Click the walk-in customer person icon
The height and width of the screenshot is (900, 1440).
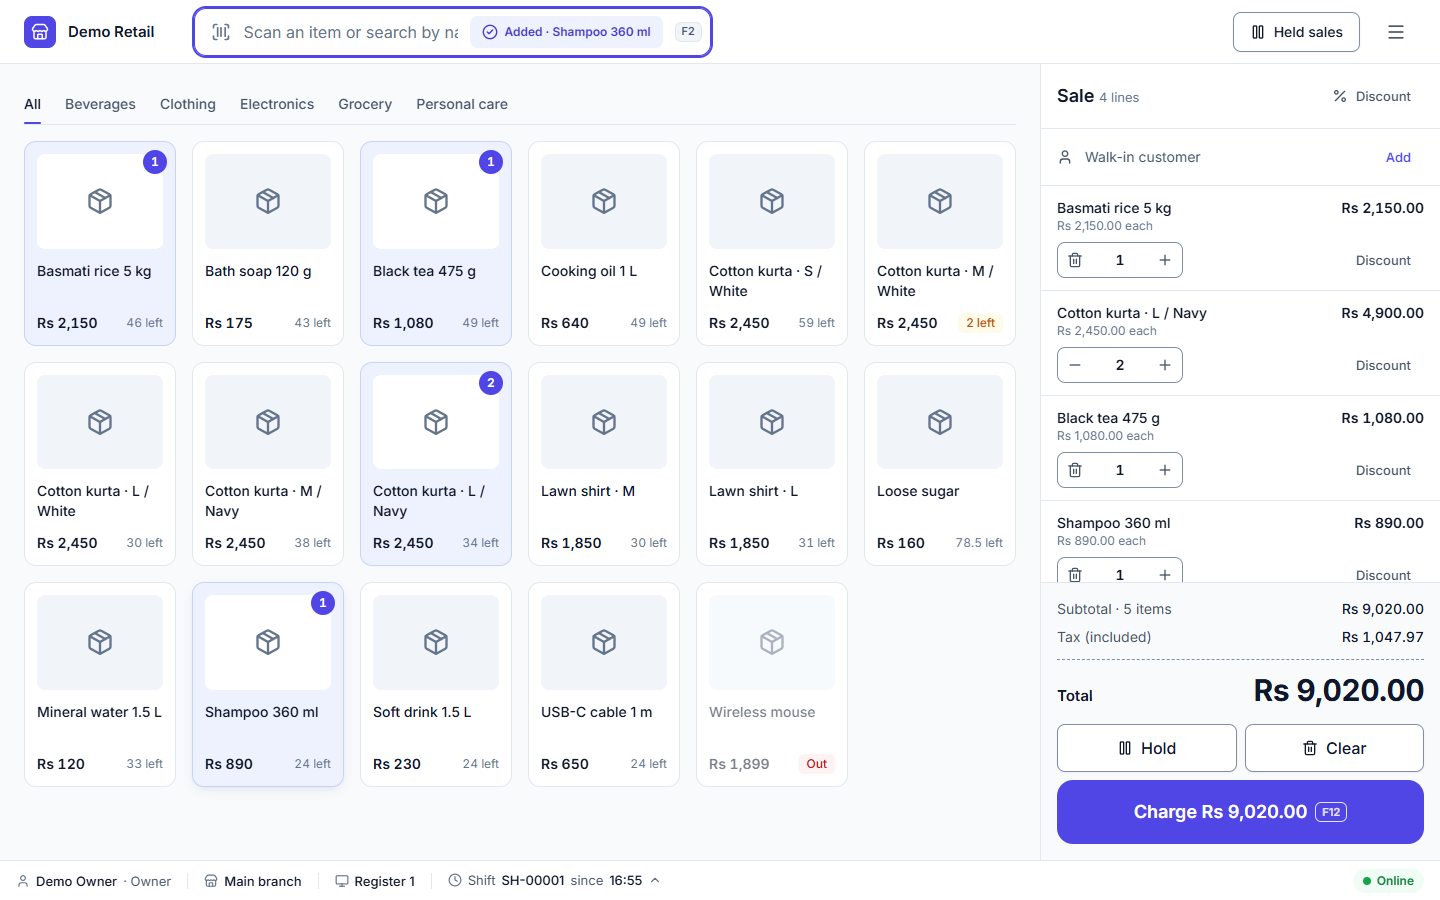point(1065,157)
